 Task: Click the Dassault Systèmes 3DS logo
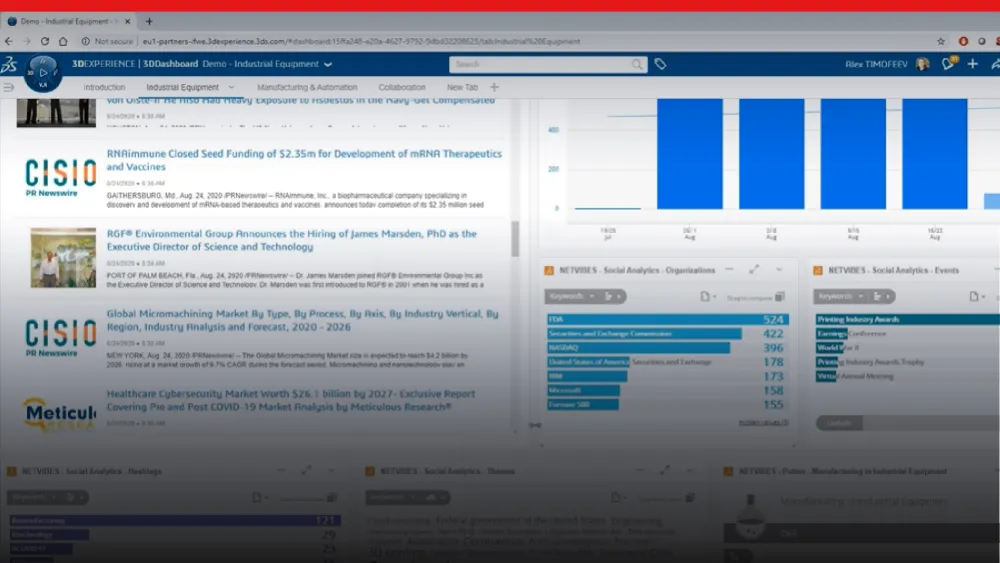tap(10, 64)
